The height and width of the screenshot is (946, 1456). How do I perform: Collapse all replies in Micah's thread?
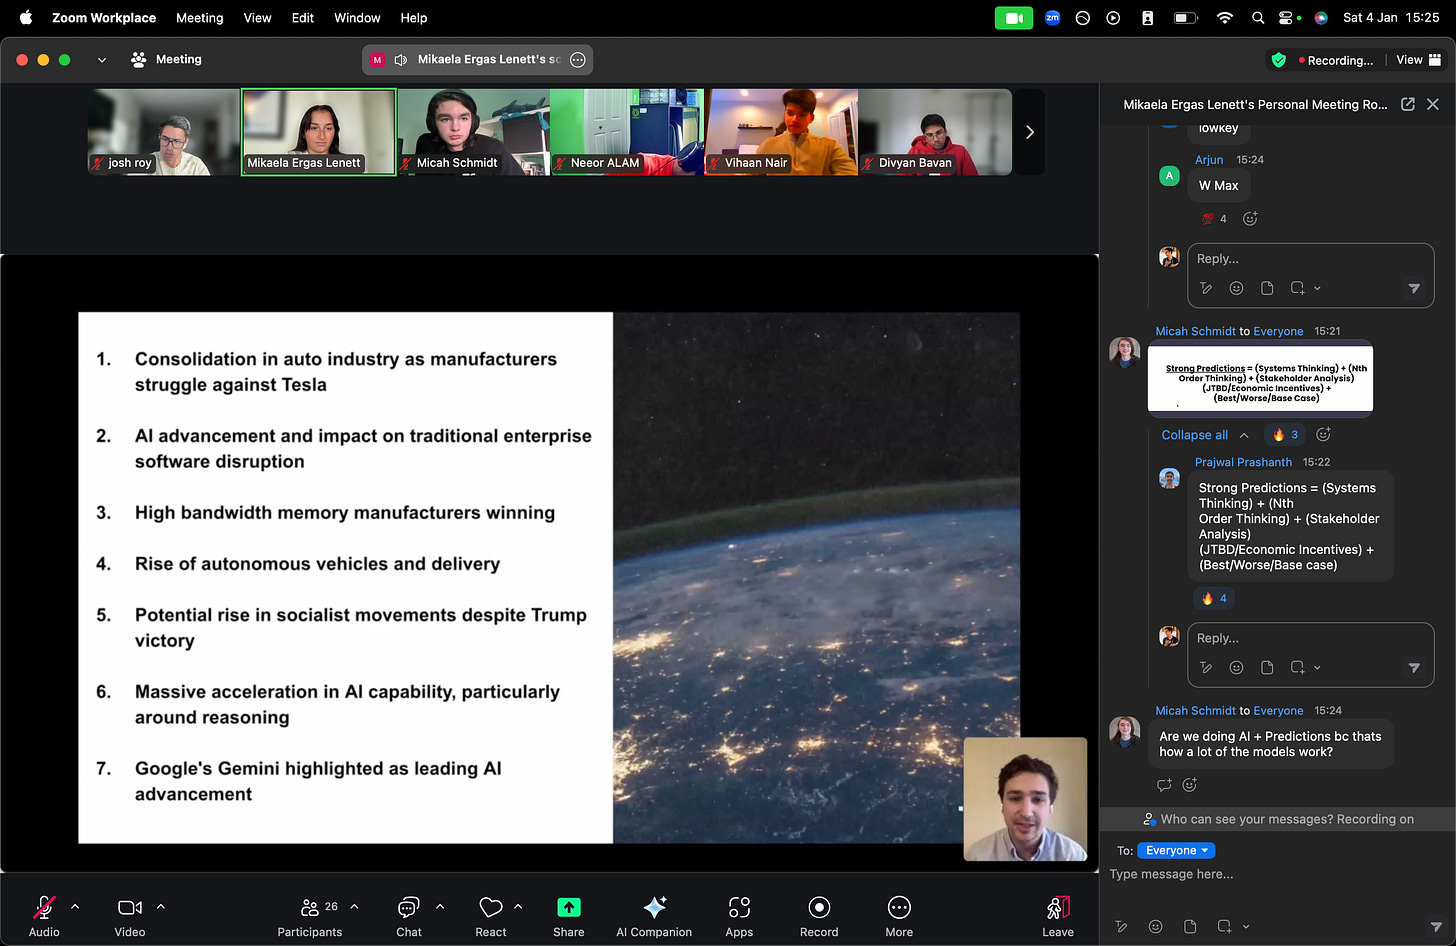pyautogui.click(x=1205, y=435)
